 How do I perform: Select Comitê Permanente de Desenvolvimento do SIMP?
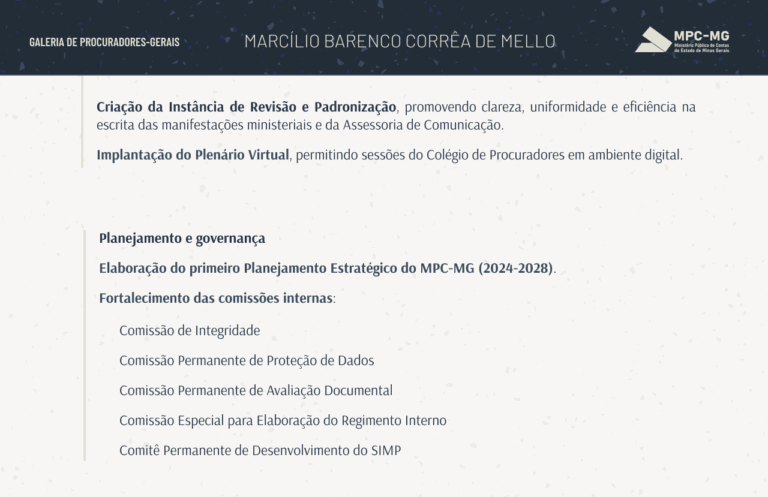(260, 450)
